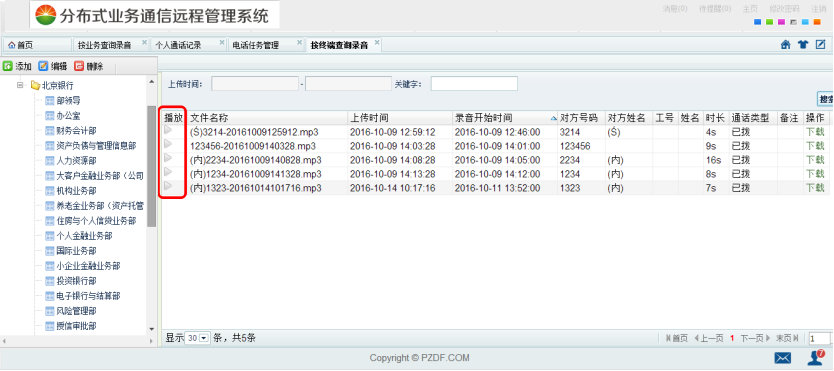Click the green 添加 add icon
The height and width of the screenshot is (371, 834).
click(x=7, y=66)
